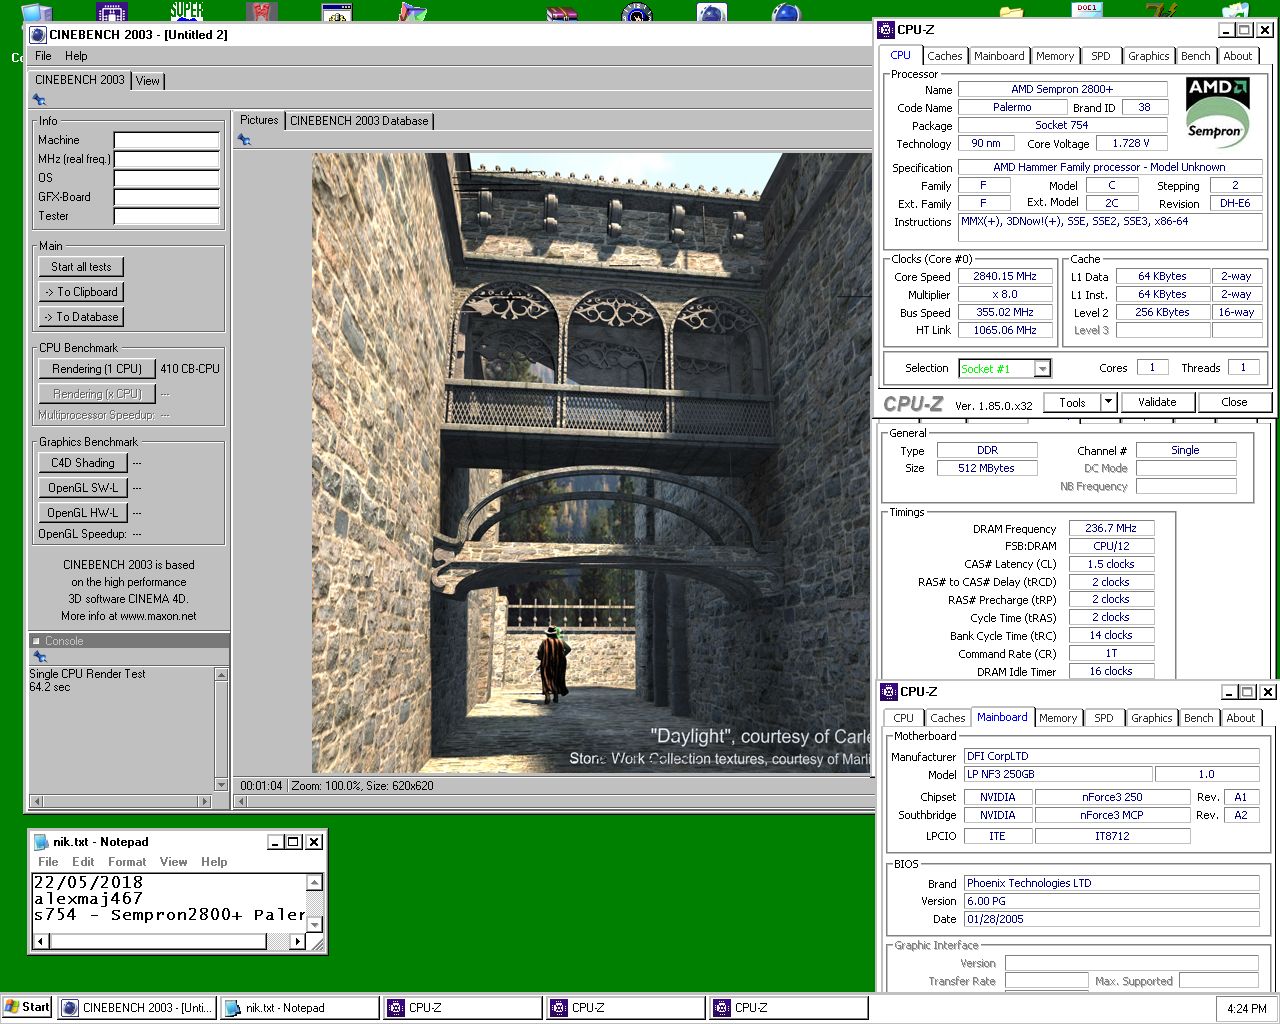Click the pin icon below the CINEBENCH 2003 tab
Screen dimensions: 1280x1024
[x=39, y=100]
